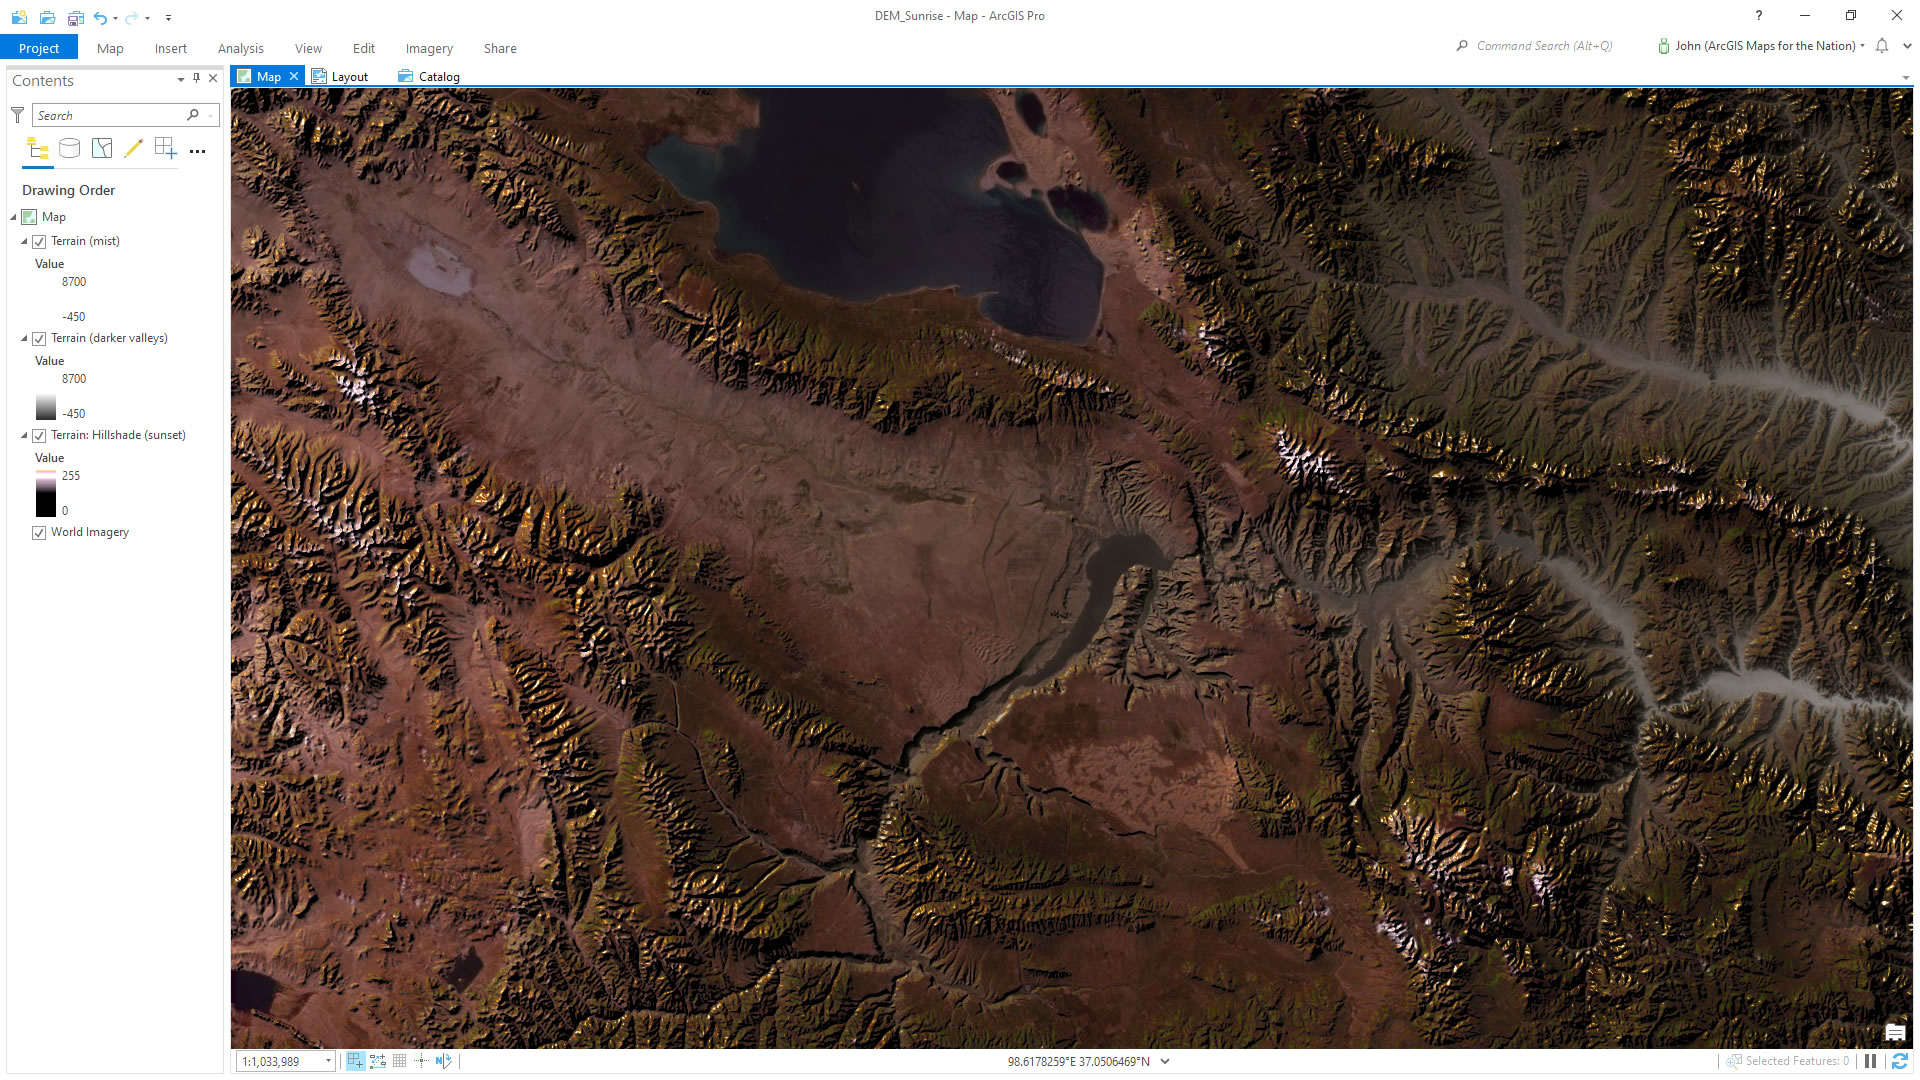This screenshot has height=1080, width=1920.
Task: Open the map scale dropdown
Action: coord(328,1062)
